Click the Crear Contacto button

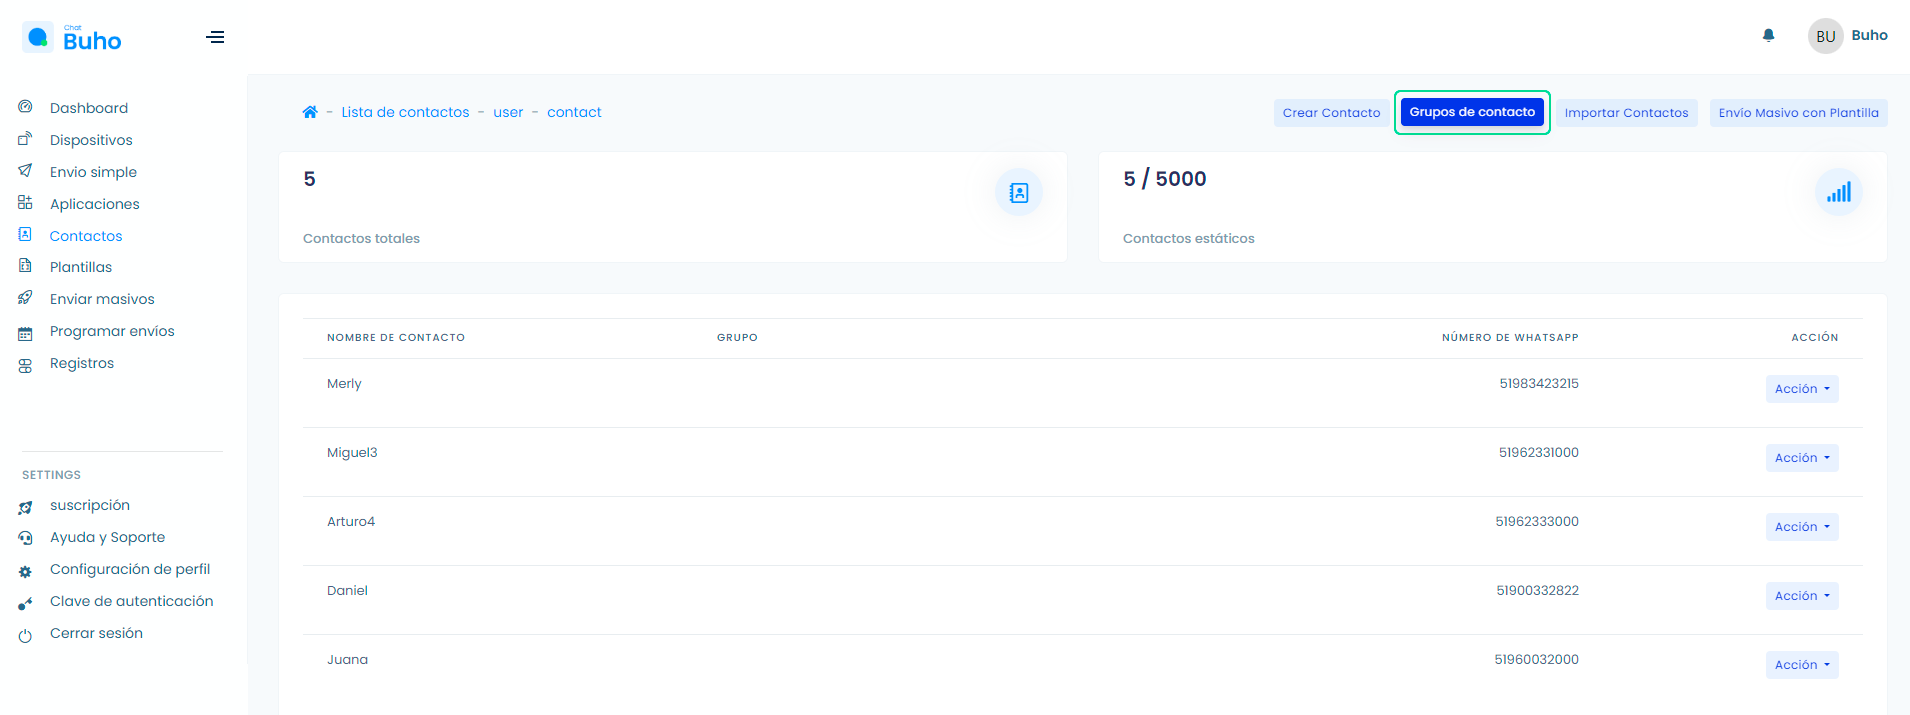[1331, 113]
